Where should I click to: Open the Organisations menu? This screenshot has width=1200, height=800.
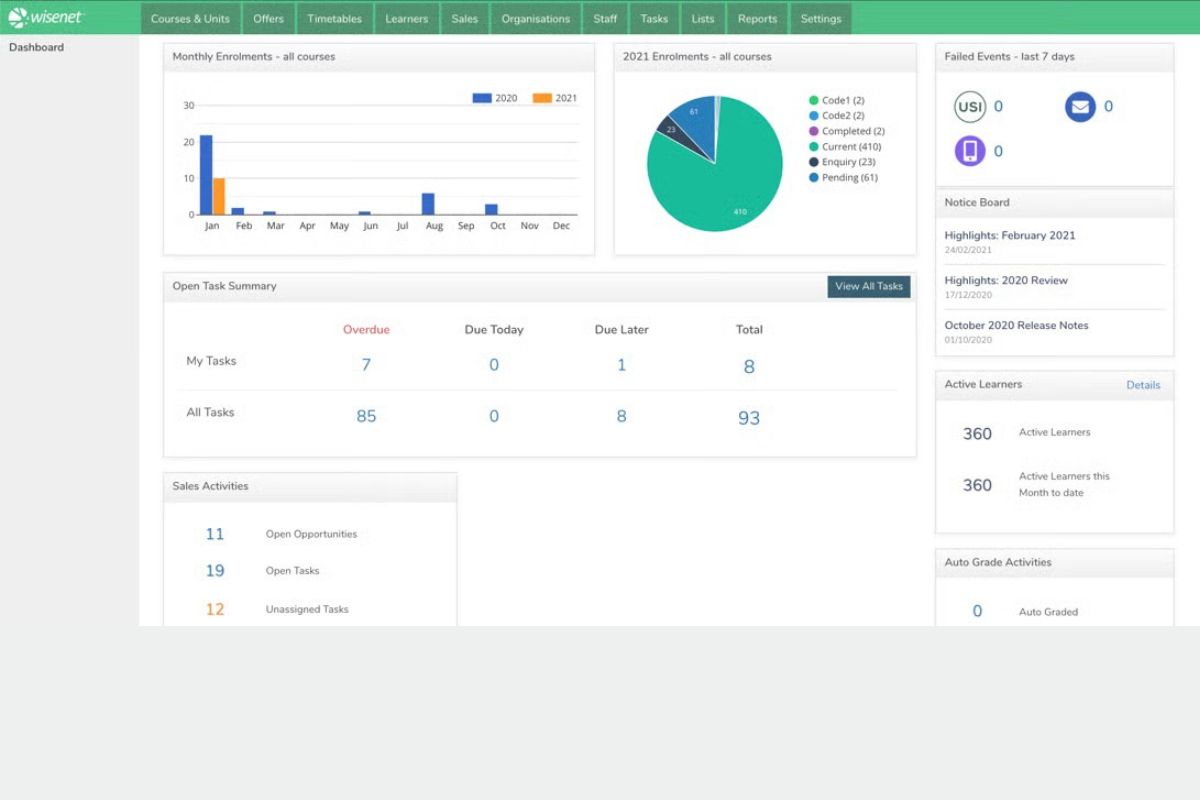[x=536, y=18]
